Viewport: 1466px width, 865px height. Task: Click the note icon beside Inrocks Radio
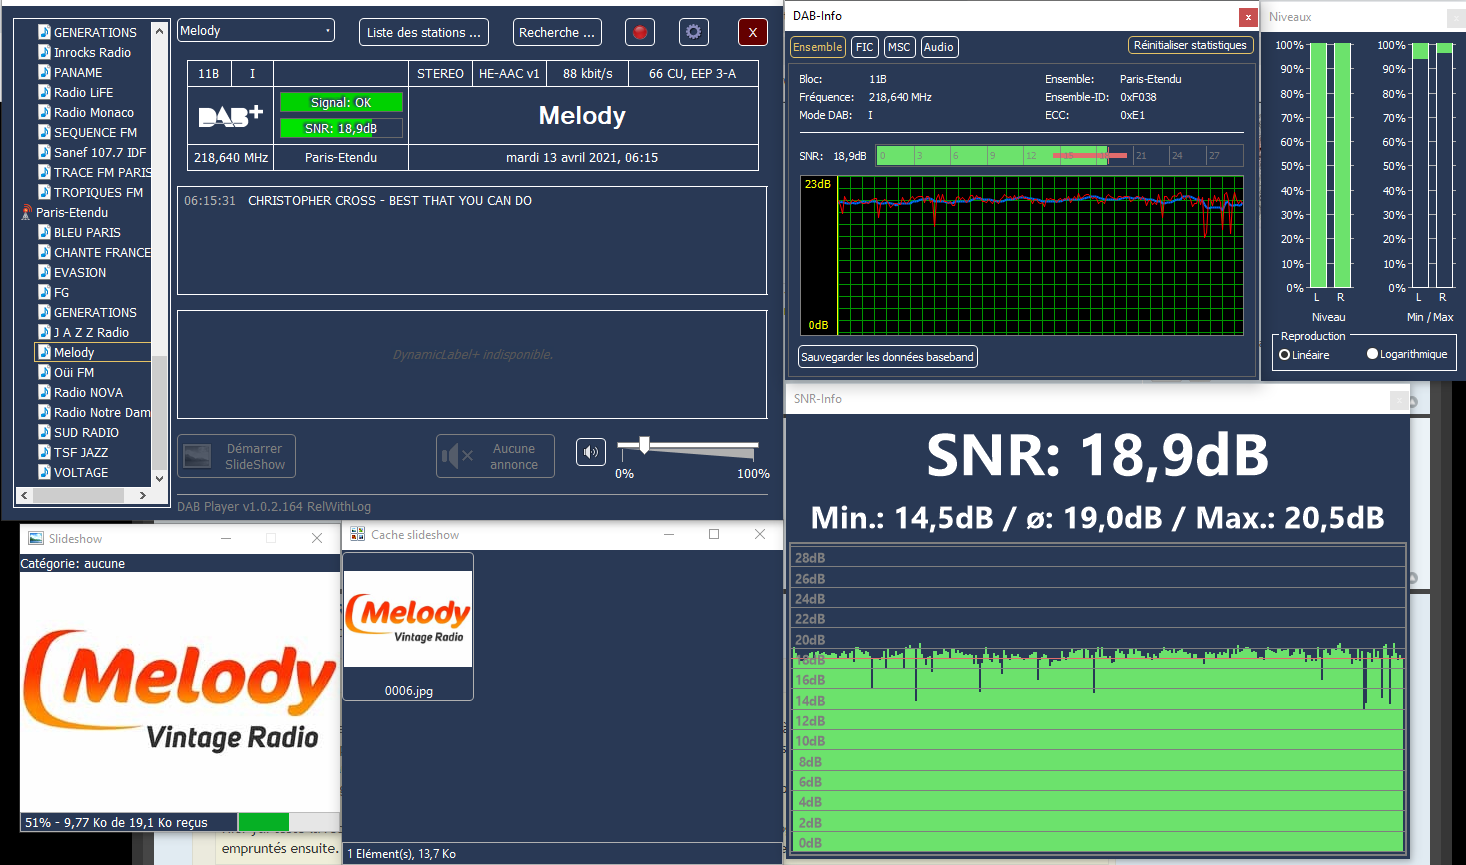[44, 52]
